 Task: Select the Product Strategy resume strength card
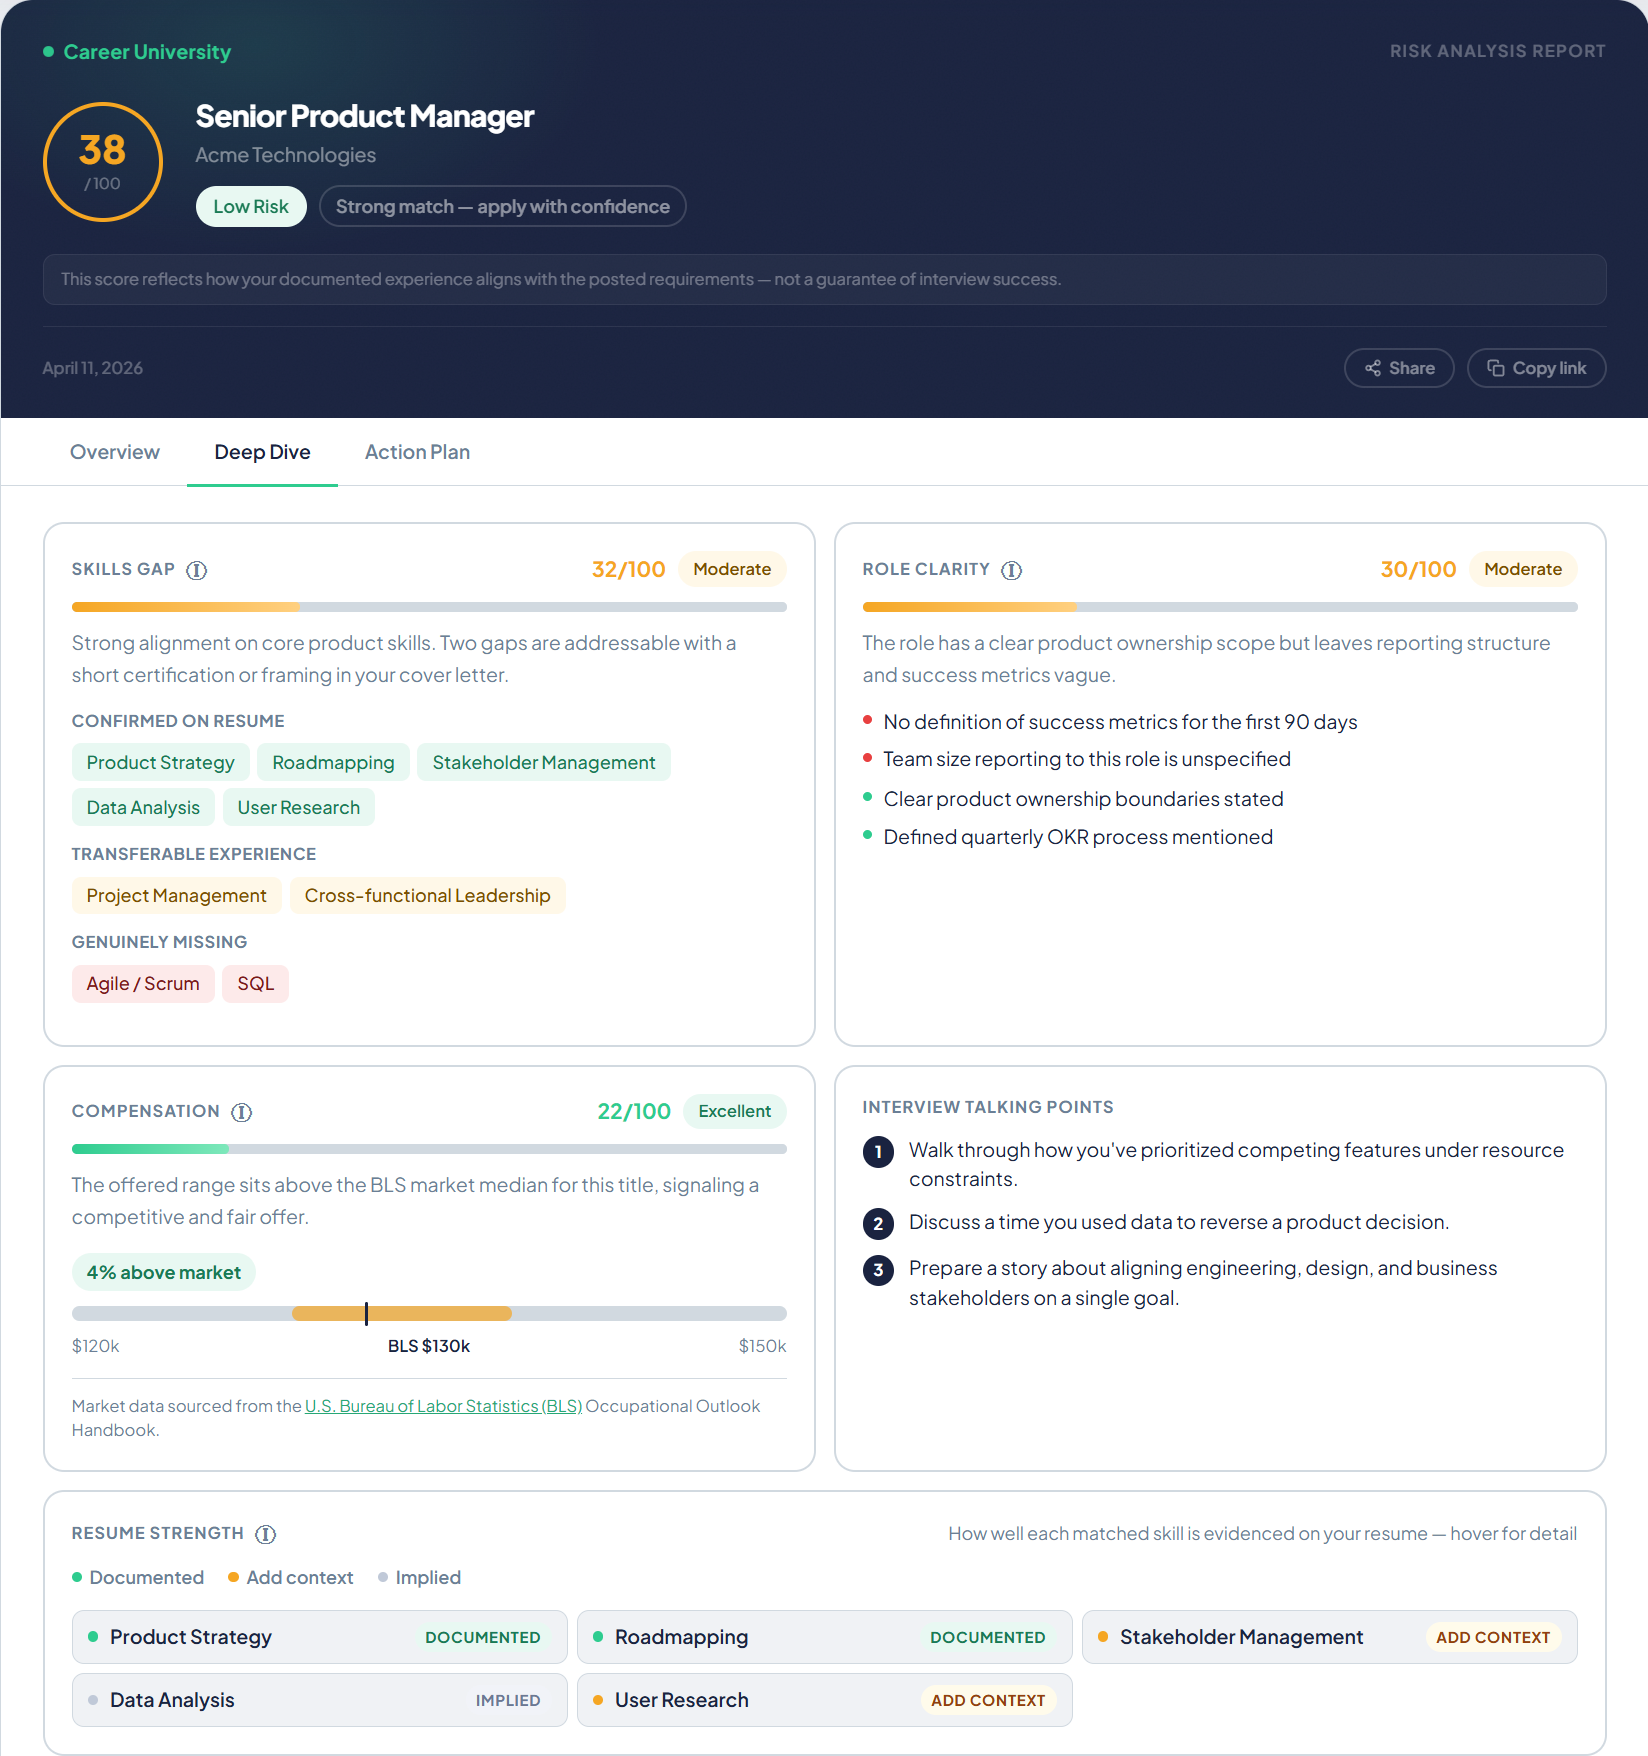point(320,1637)
